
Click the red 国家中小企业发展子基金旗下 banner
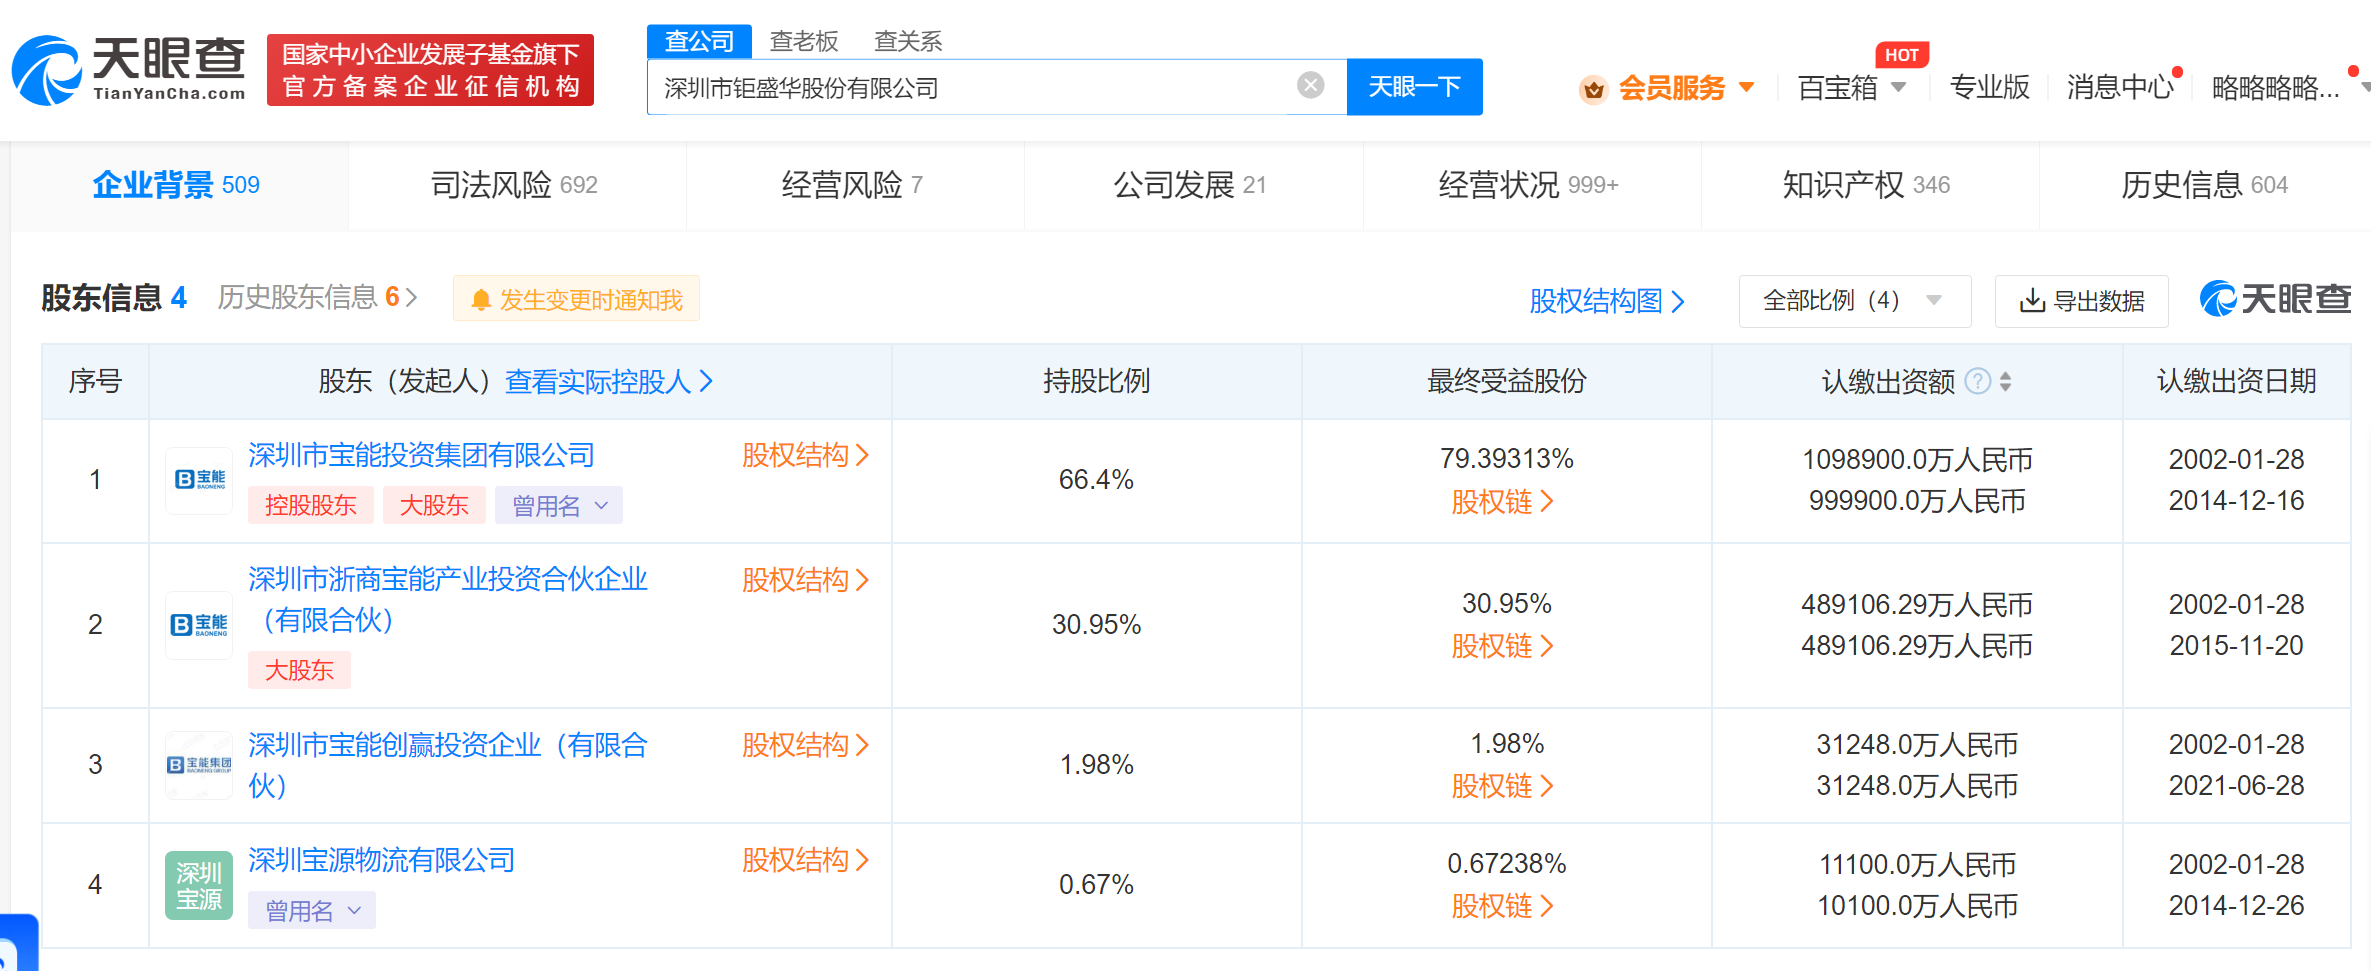(430, 70)
